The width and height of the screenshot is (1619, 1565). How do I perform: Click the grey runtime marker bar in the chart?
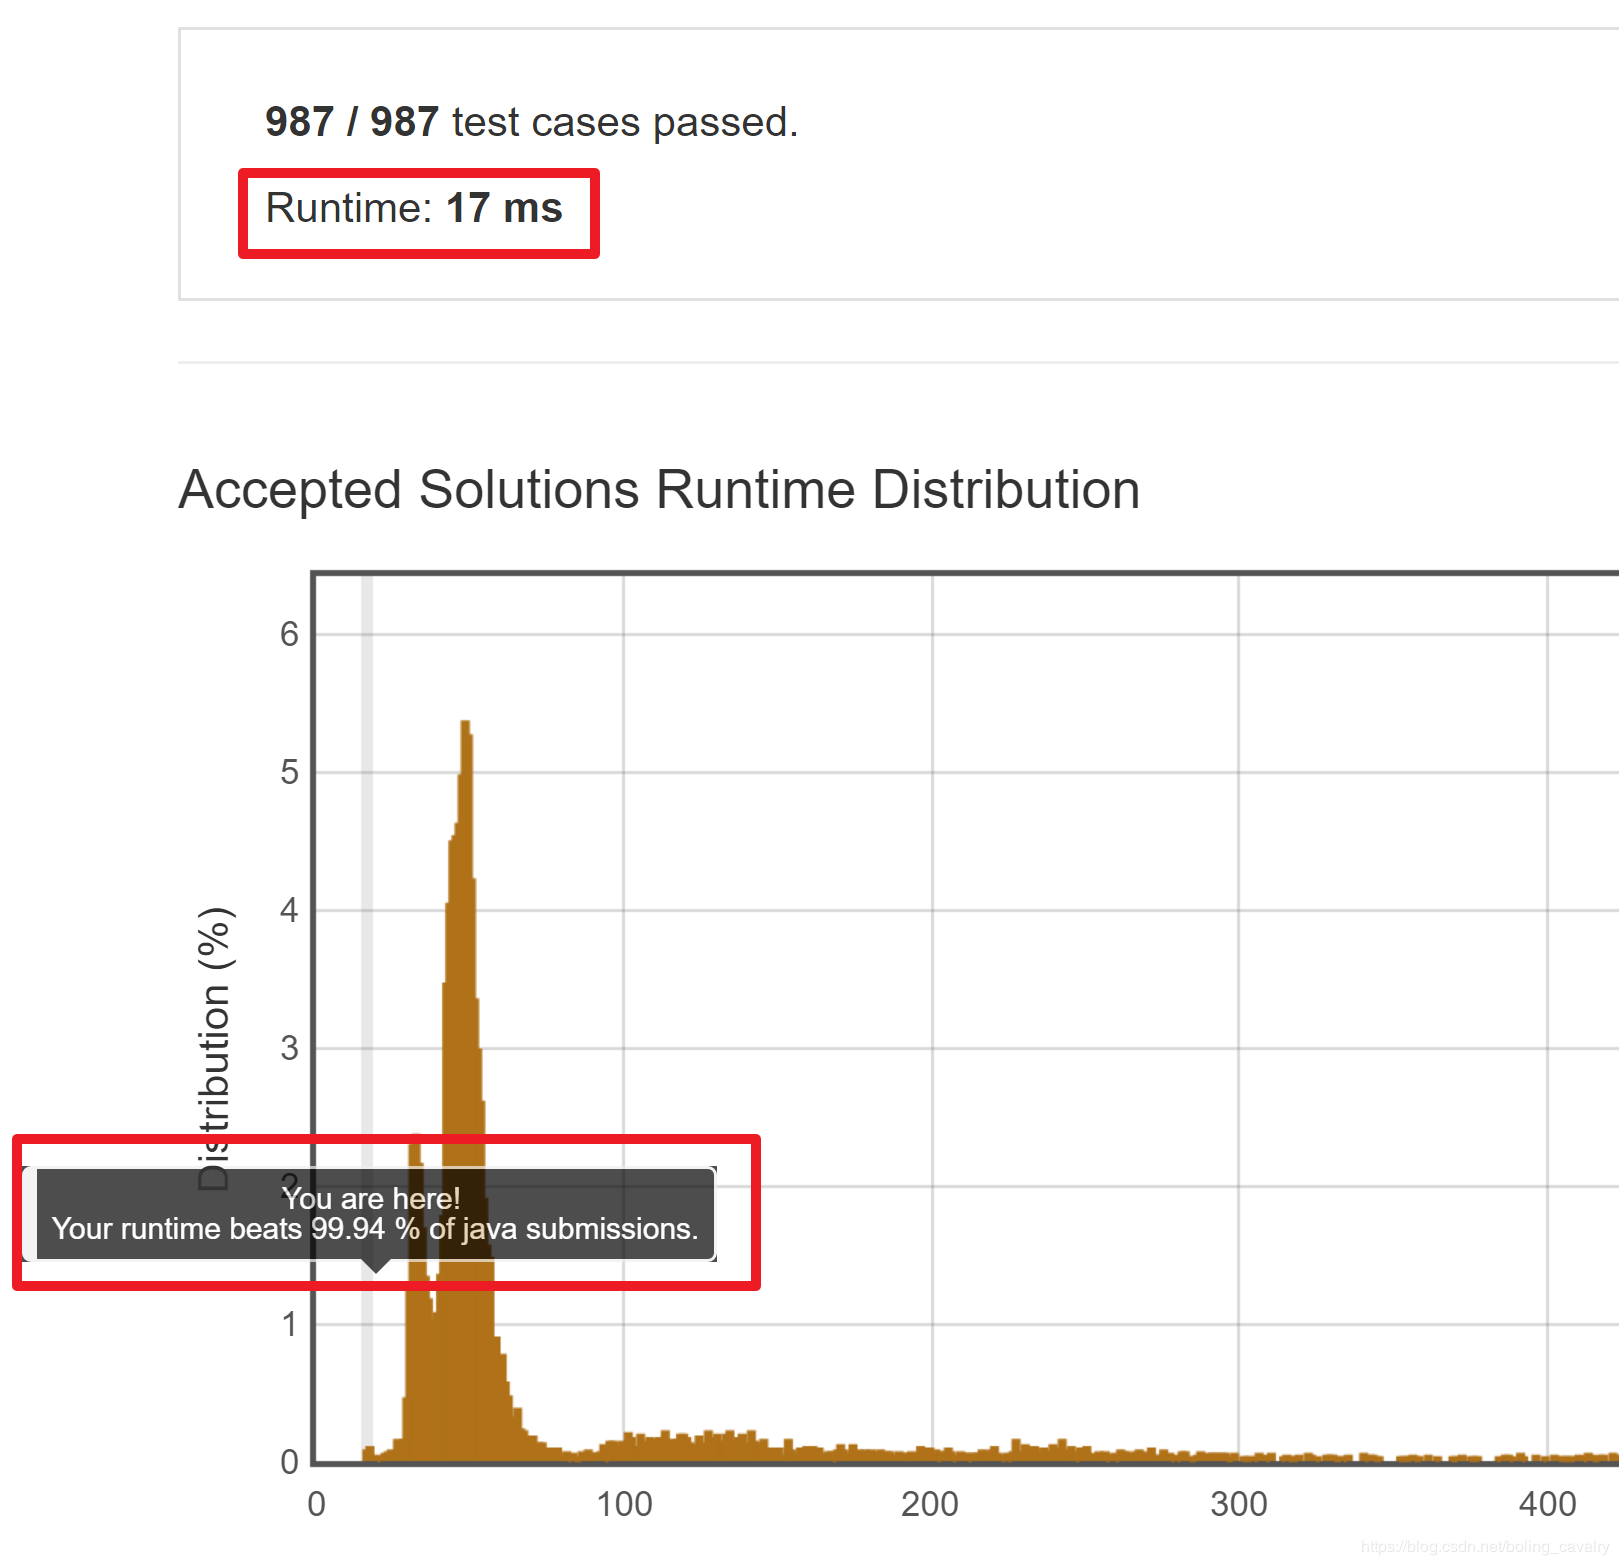pos(367,860)
